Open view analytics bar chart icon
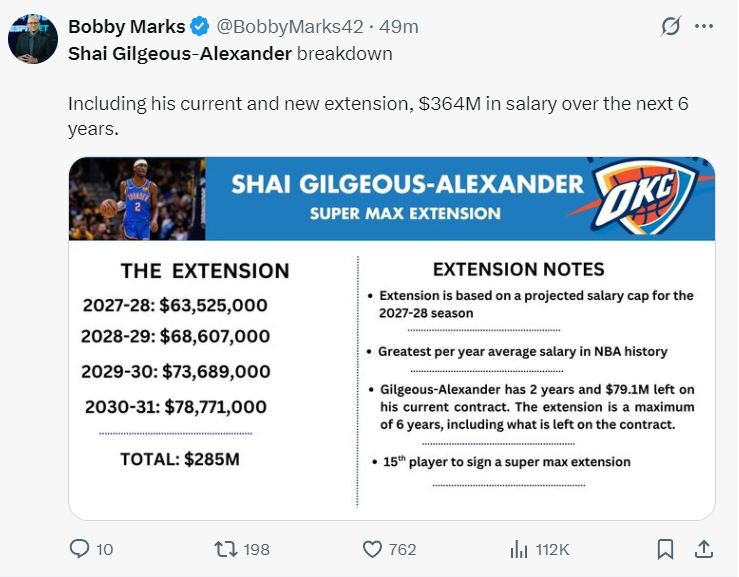The width and height of the screenshot is (739, 577). (x=519, y=549)
